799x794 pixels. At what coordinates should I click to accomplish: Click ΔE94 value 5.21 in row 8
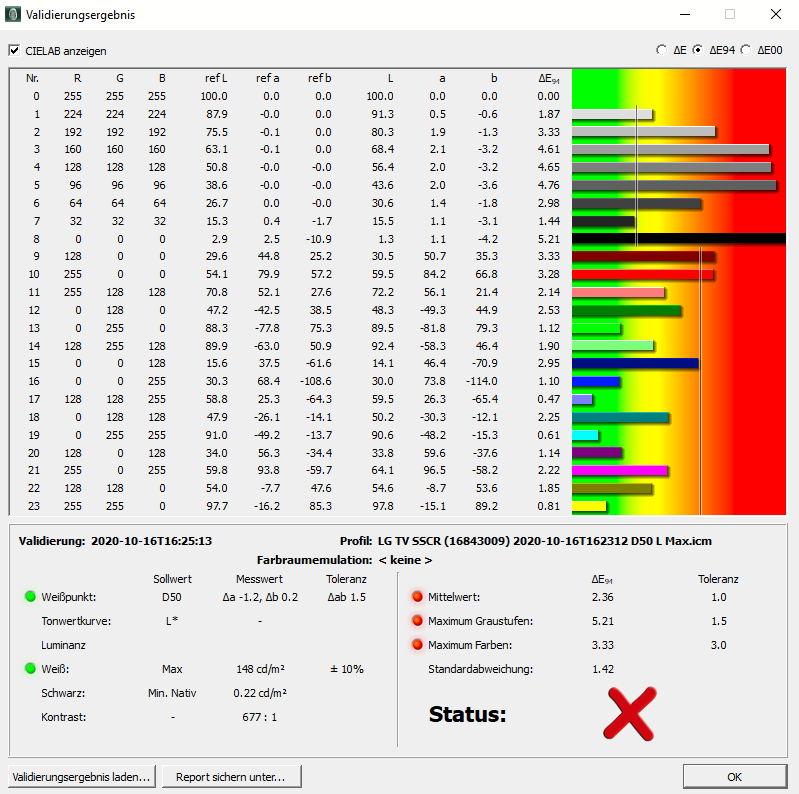(549, 239)
